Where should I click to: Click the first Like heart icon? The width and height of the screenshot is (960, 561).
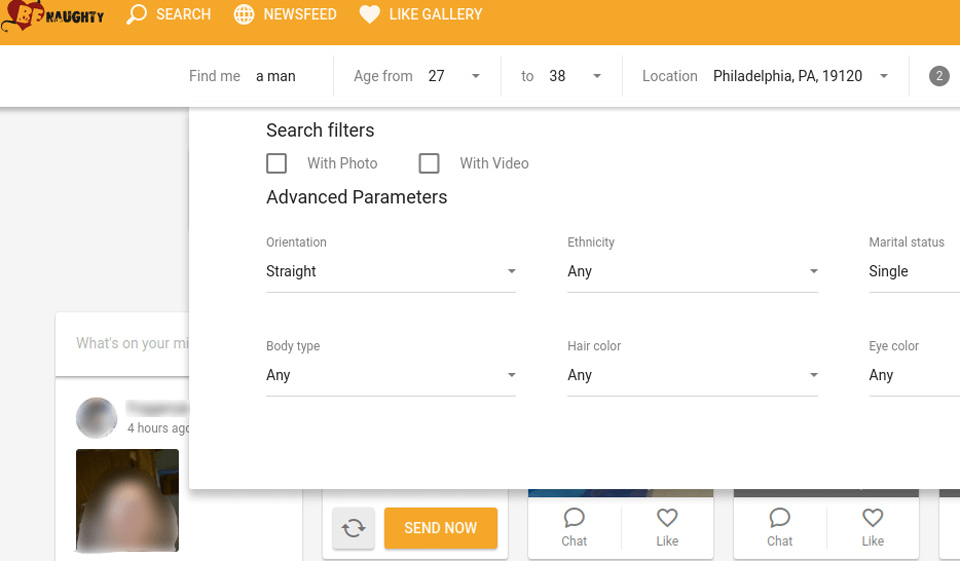(667, 518)
